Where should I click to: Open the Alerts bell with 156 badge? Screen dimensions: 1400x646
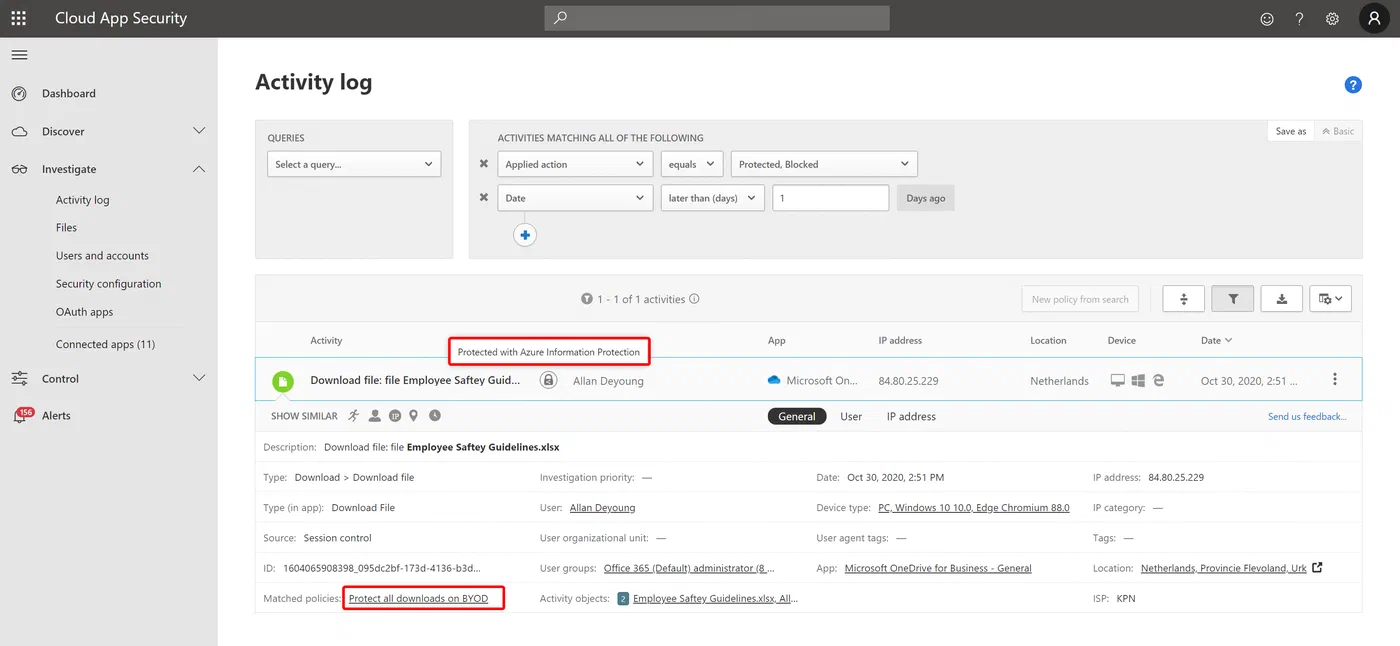[x=21, y=415]
